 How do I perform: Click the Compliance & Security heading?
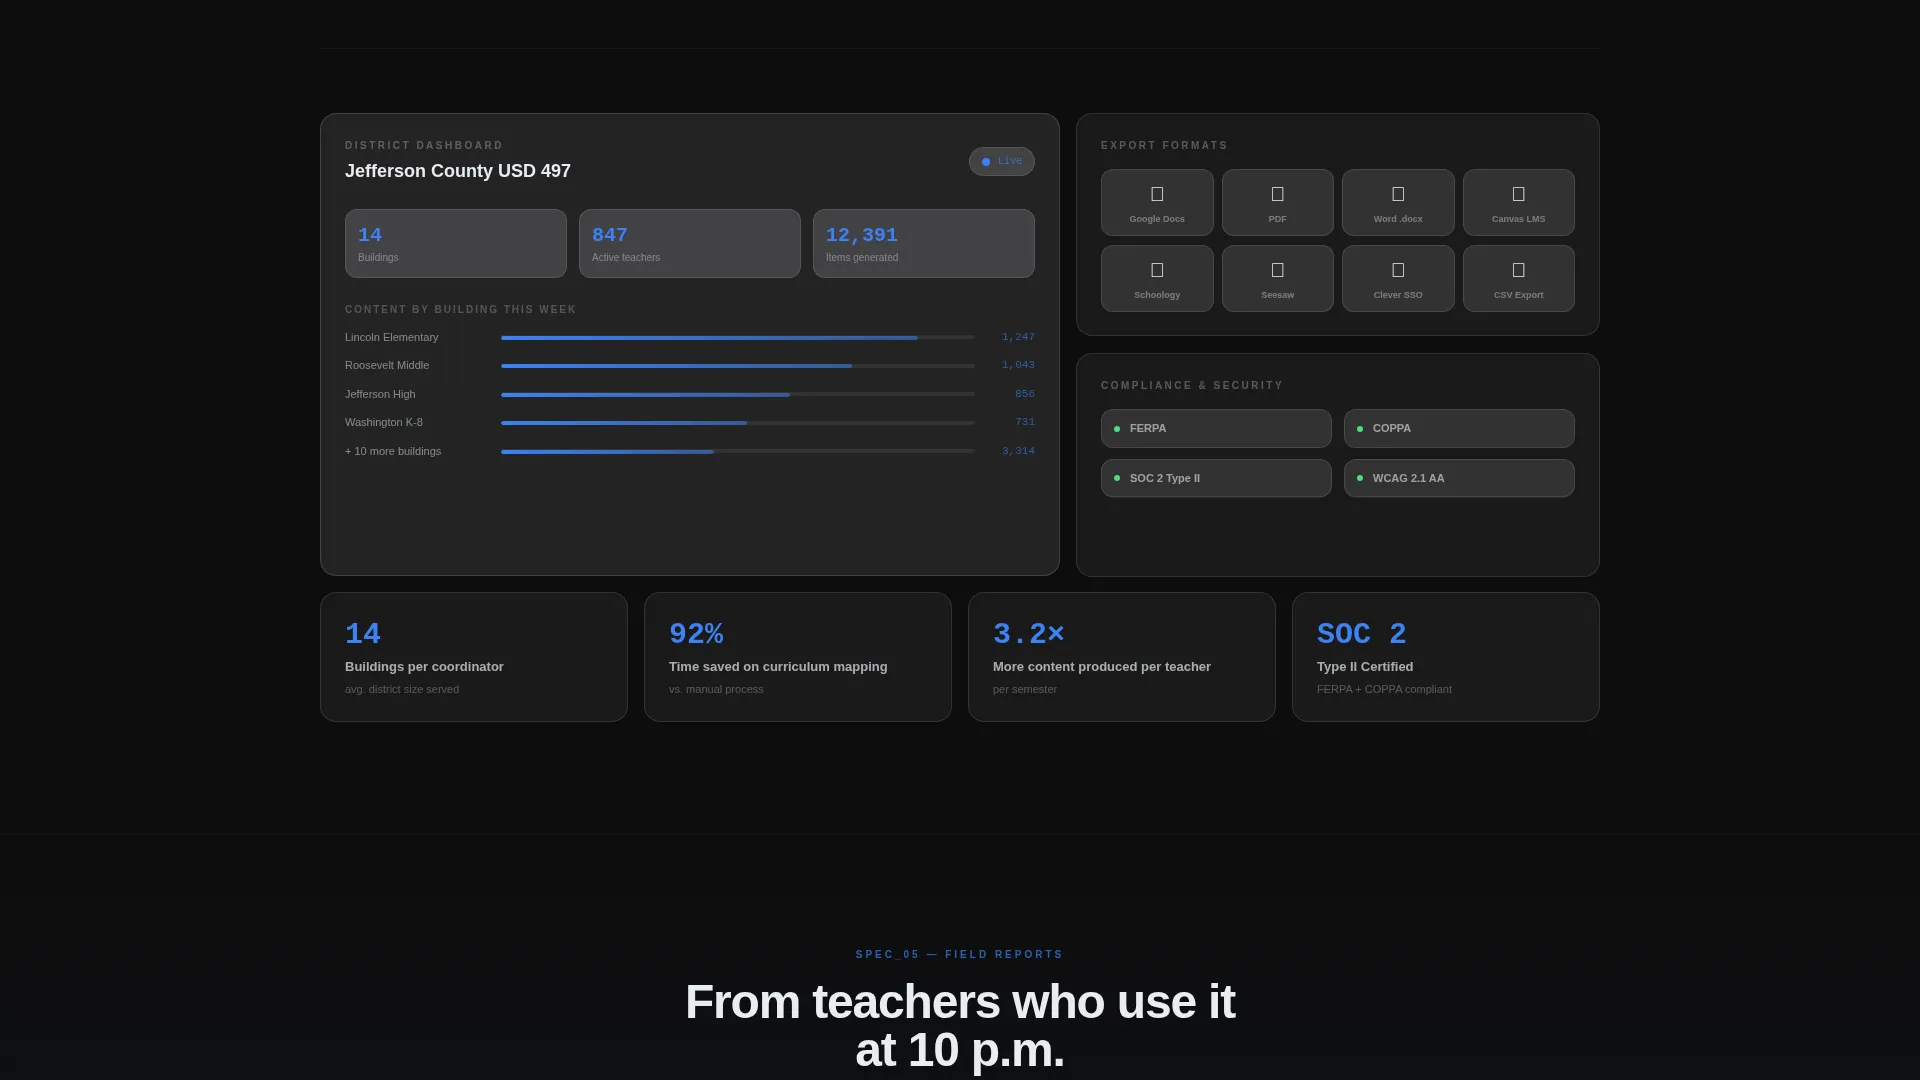click(1192, 385)
